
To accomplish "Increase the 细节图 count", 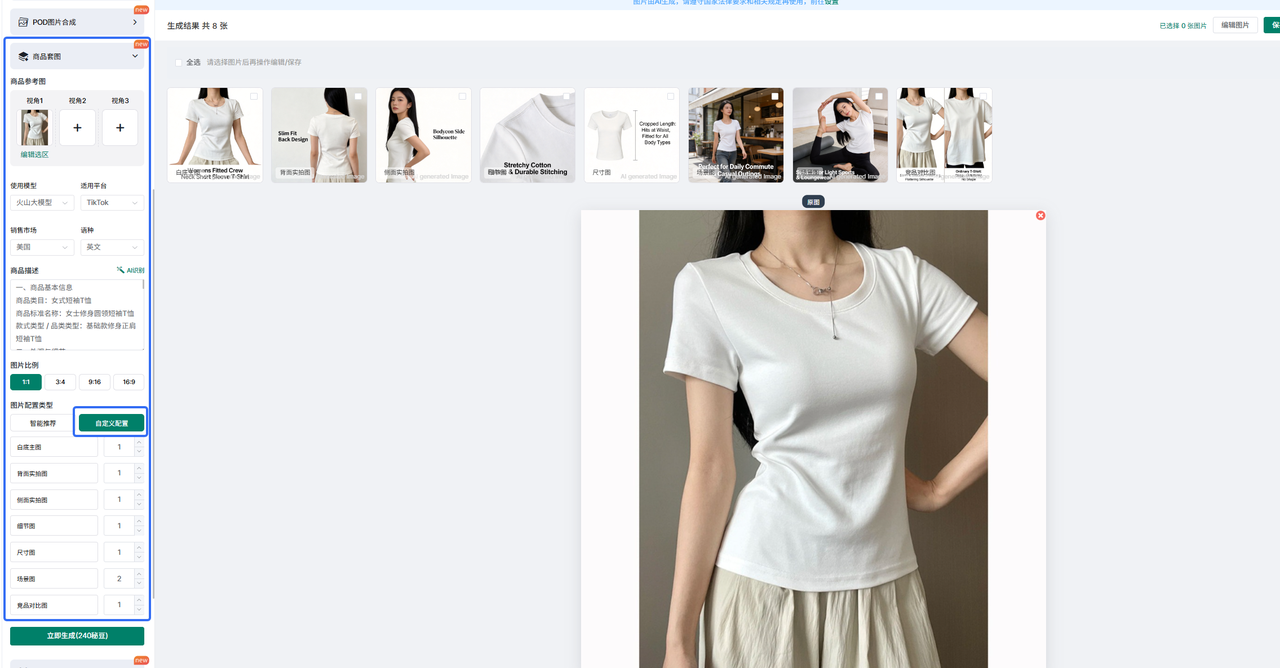I will tap(139, 521).
